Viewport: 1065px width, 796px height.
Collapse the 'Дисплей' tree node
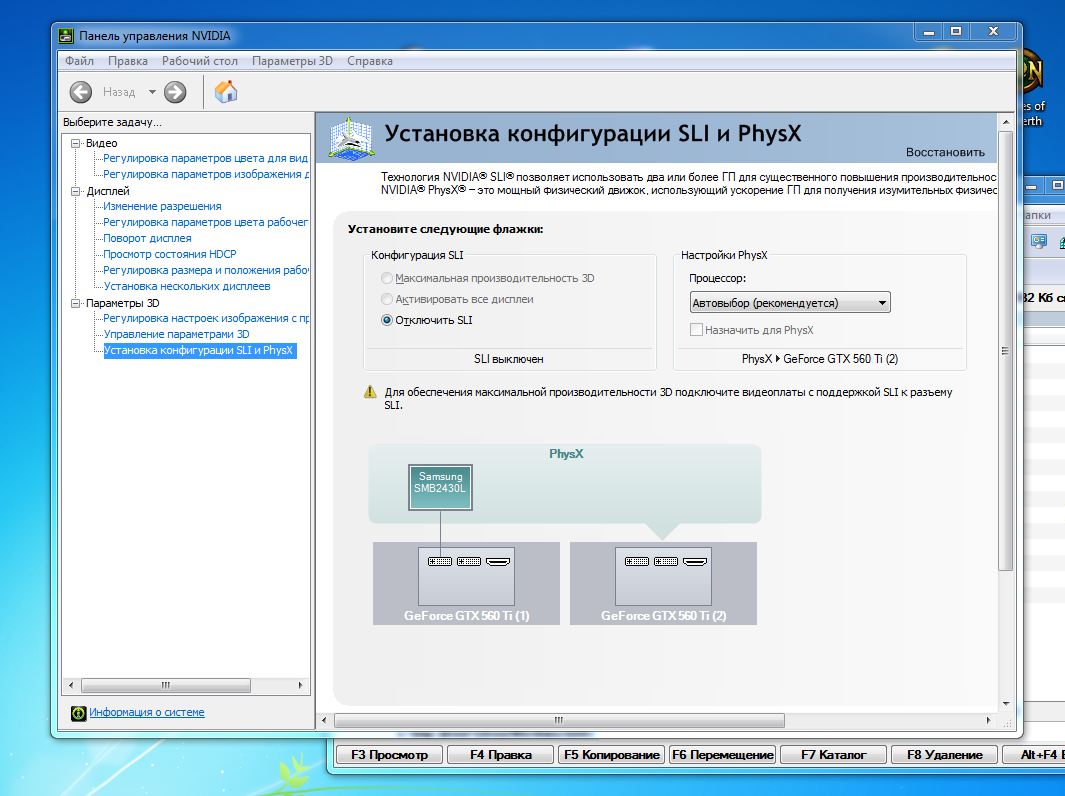pos(76,191)
